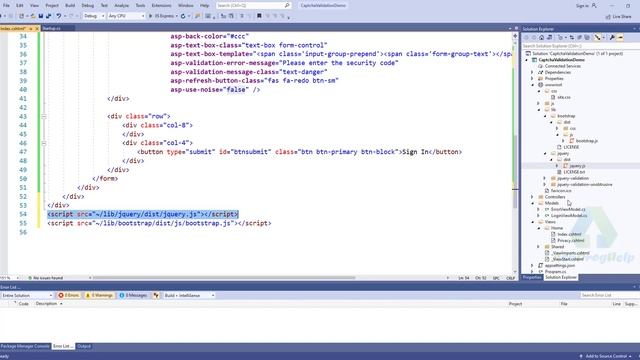Open the Any CPU platform dropdown
Image resolution: width=640 pixels, height=360 pixels.
[127, 16]
